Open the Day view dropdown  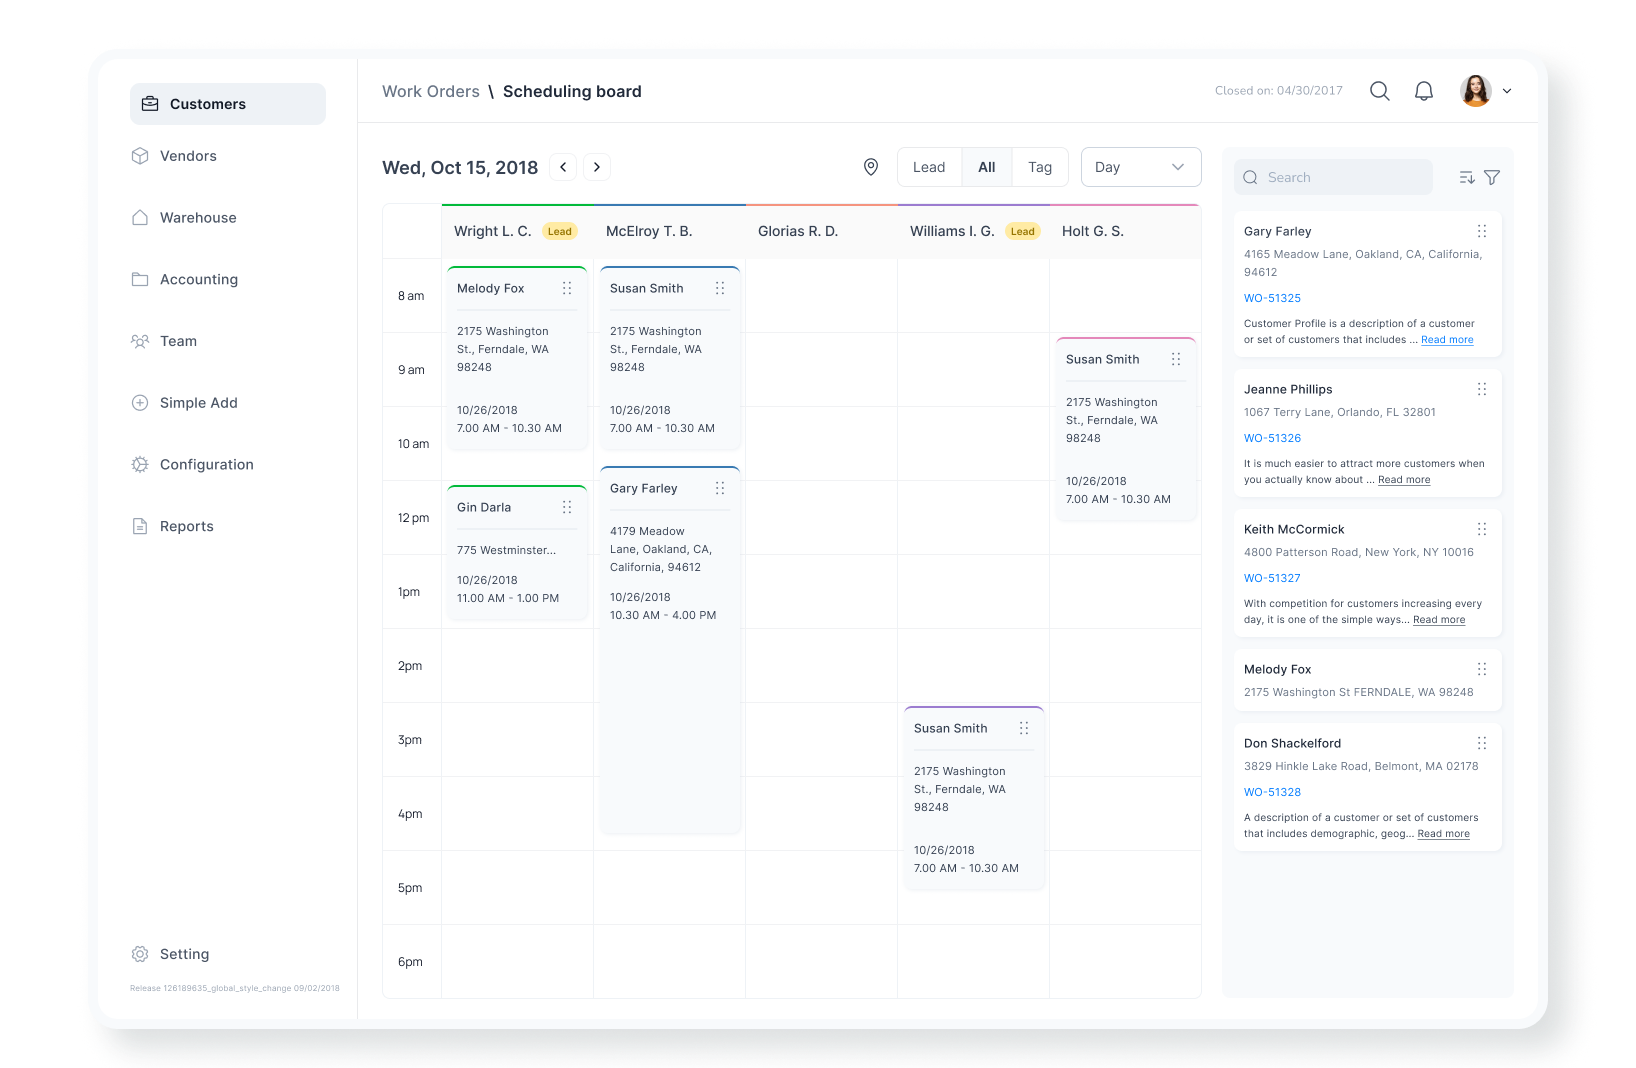(1140, 166)
